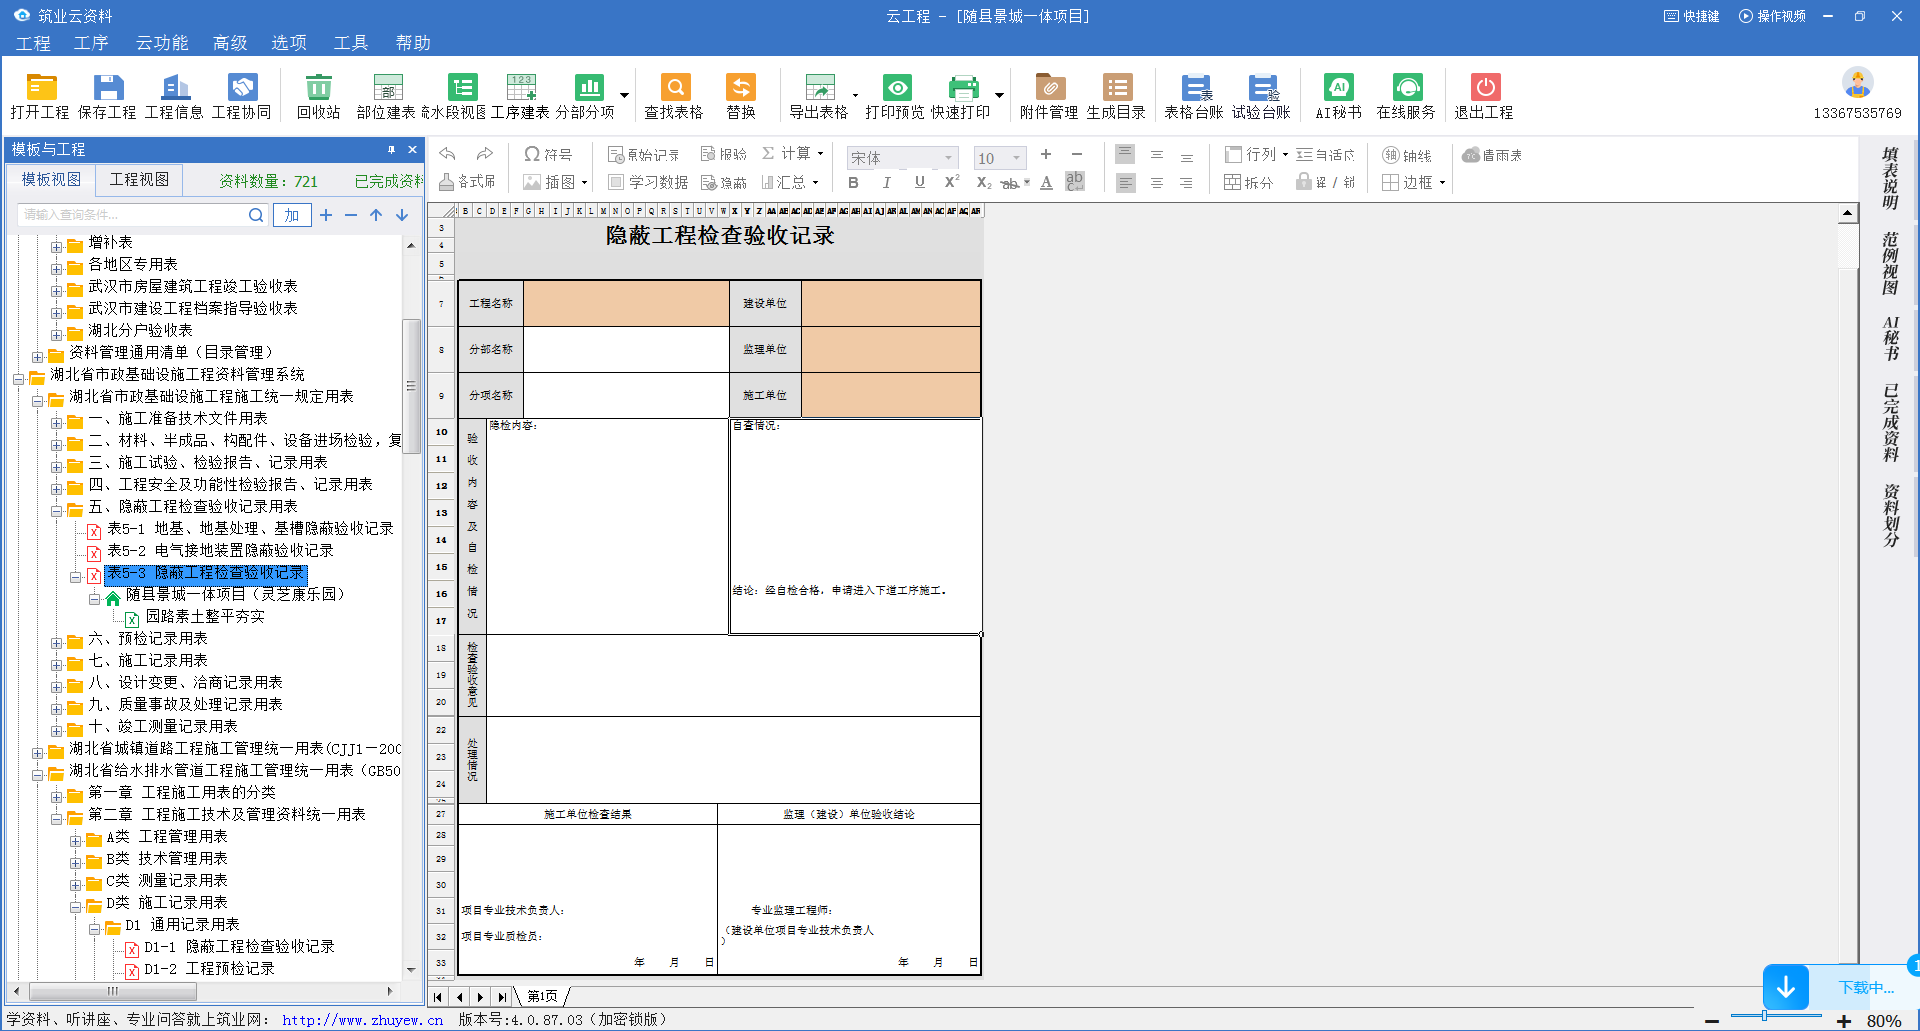The width and height of the screenshot is (1920, 1031).
Task: Open the 云功能 menu
Action: [x=161, y=43]
